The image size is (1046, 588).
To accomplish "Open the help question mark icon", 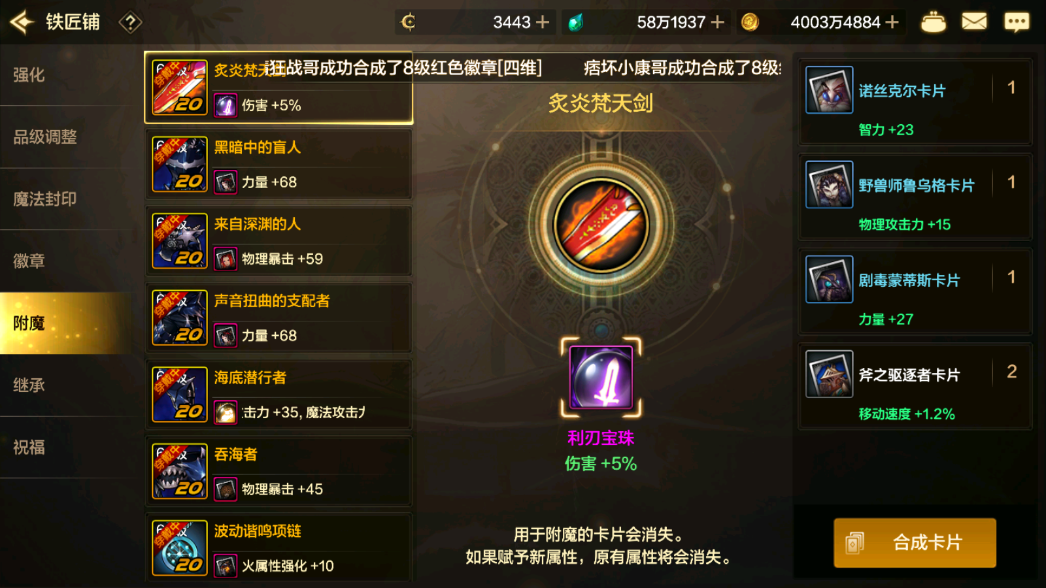I will 130,23.
